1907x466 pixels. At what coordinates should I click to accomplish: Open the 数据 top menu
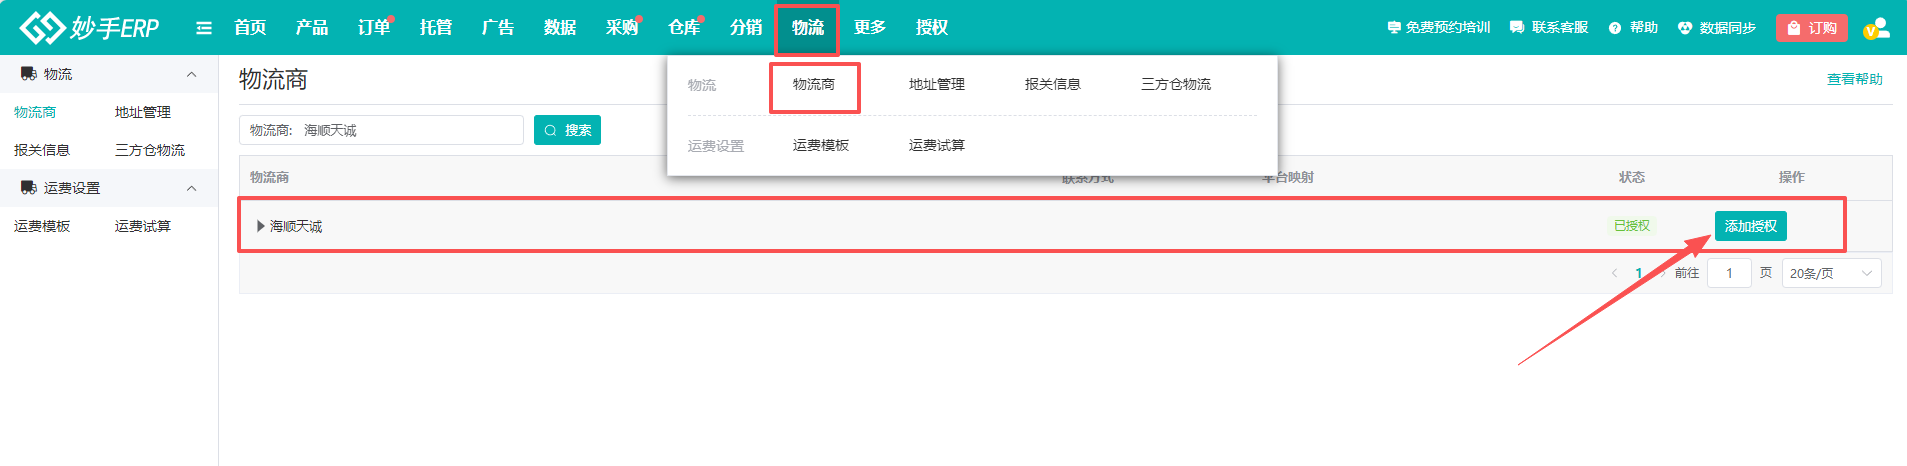pos(560,28)
